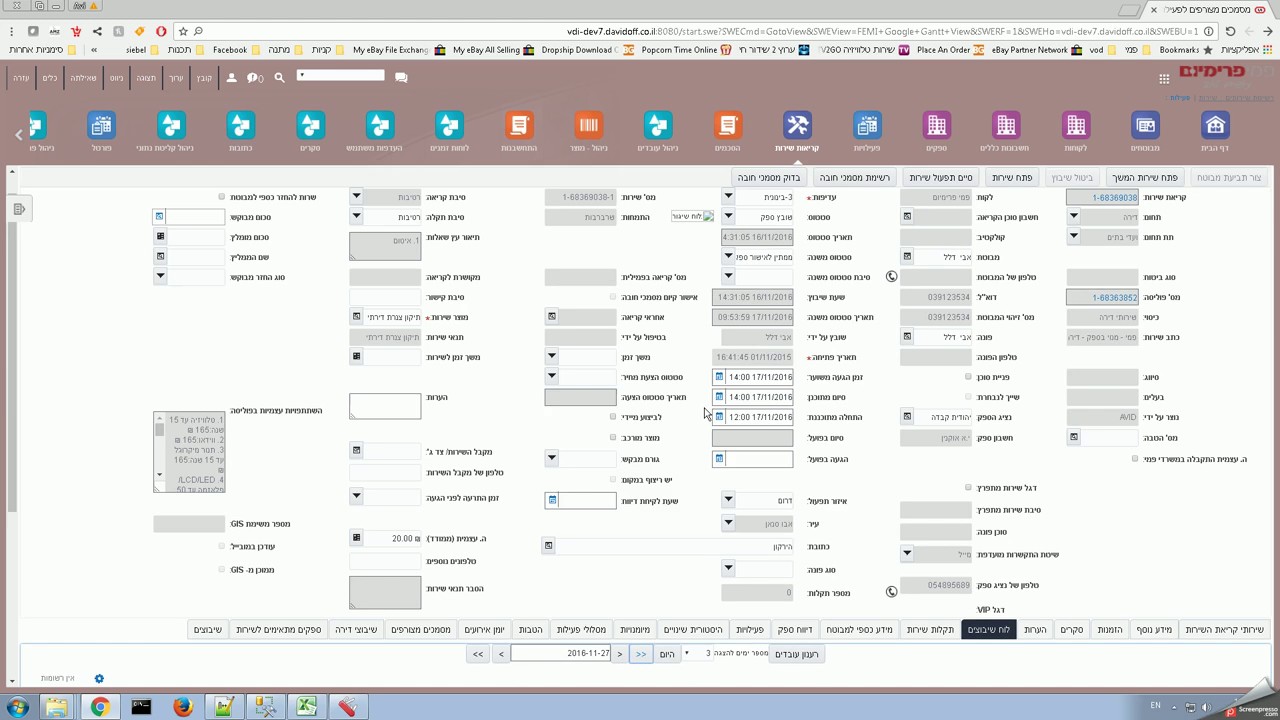The width and height of the screenshot is (1280, 720).
Task: Toggle ה. עצמית התקבלה במשרדי פמי checkbox
Action: pyautogui.click(x=1135, y=459)
